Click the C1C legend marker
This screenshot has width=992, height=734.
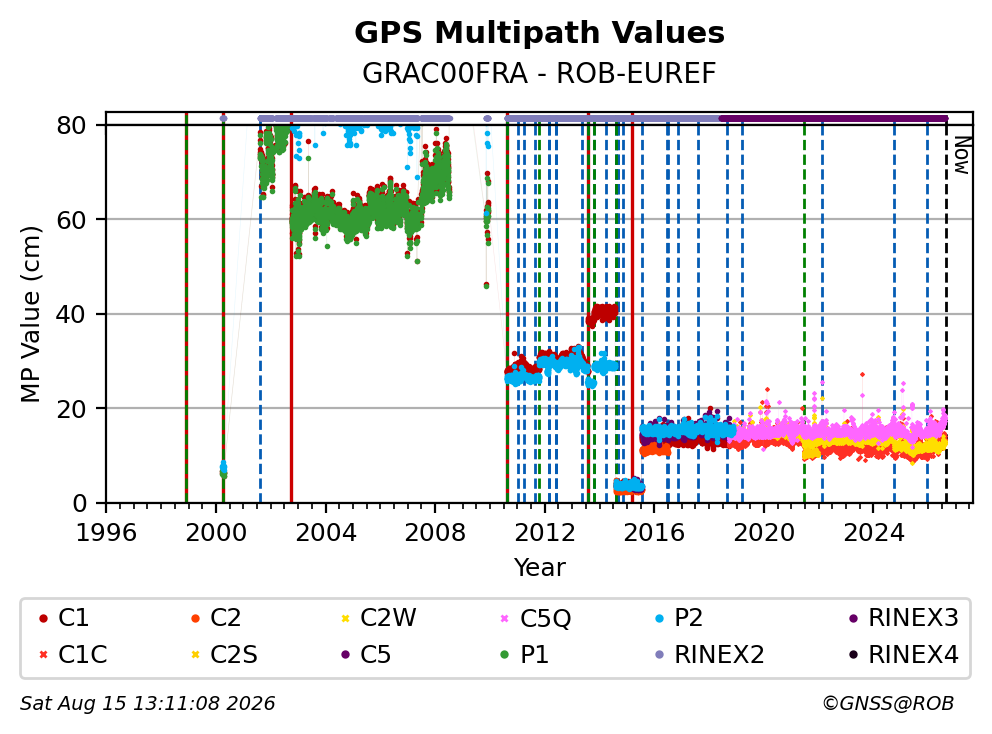pyautogui.click(x=43, y=654)
